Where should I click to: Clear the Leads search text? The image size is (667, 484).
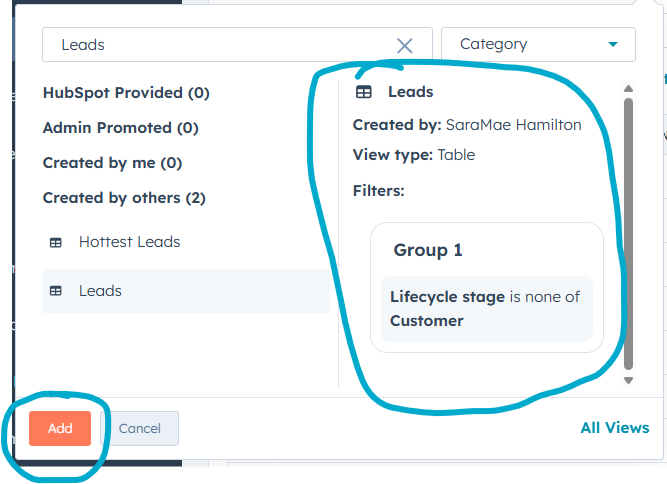[x=404, y=45]
